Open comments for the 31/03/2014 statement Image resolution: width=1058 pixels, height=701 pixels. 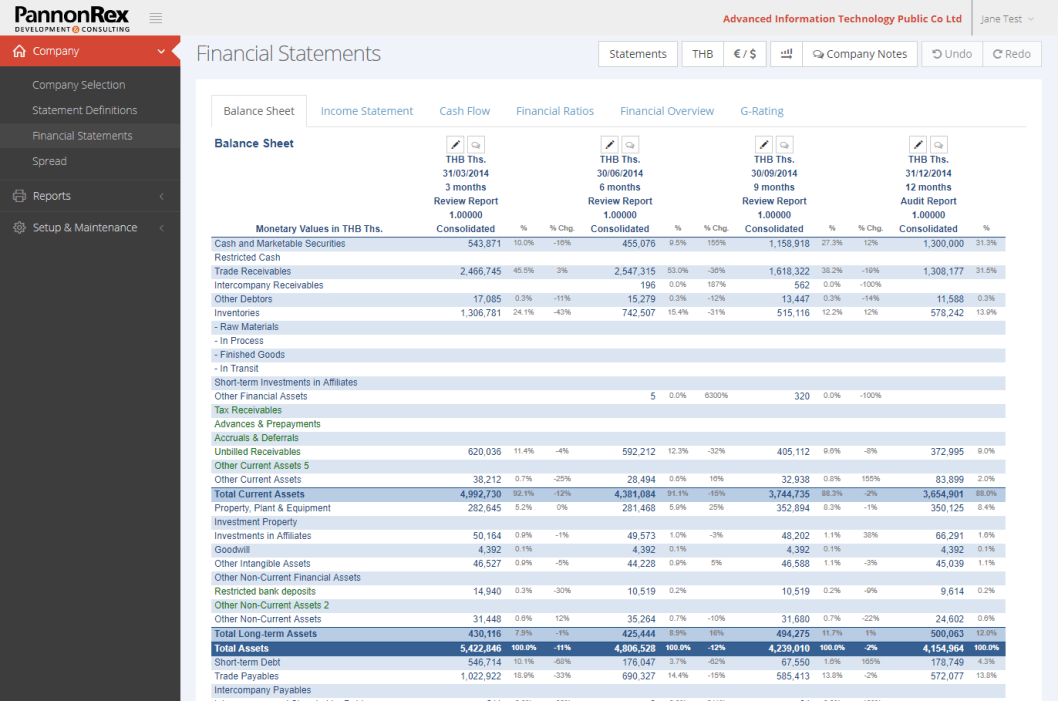click(x=476, y=144)
